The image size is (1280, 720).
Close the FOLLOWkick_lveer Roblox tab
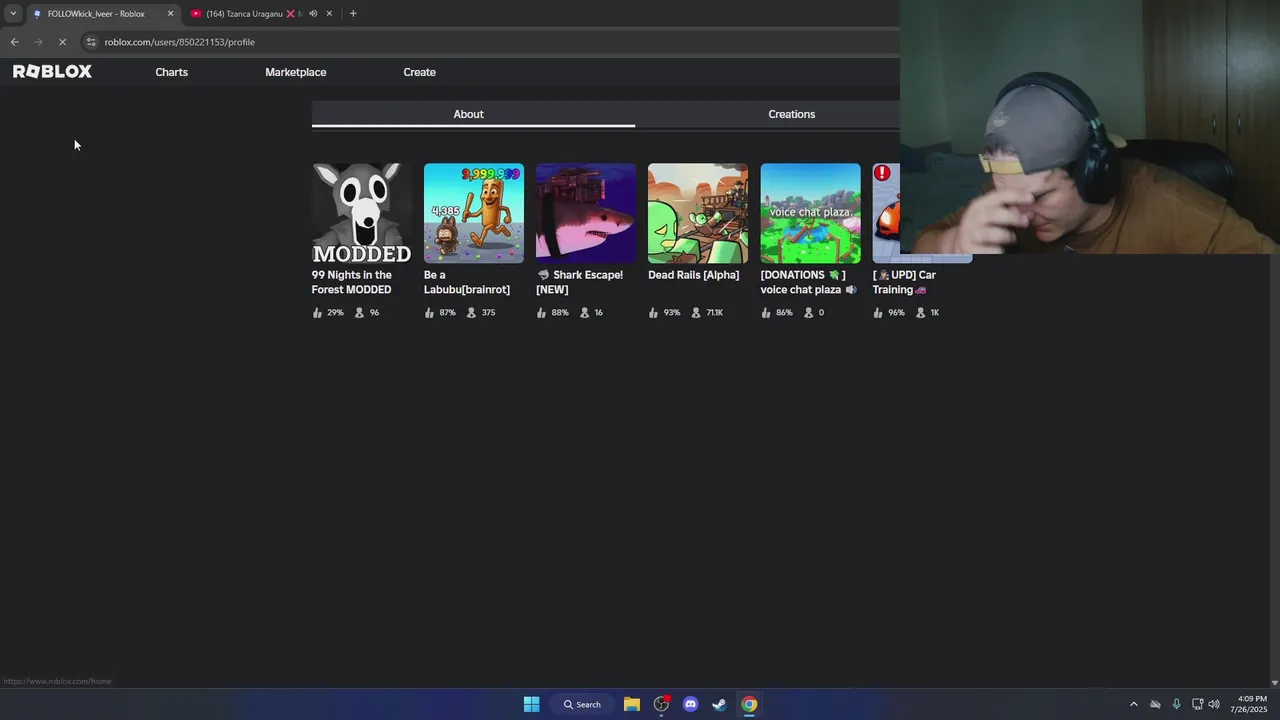coord(170,14)
